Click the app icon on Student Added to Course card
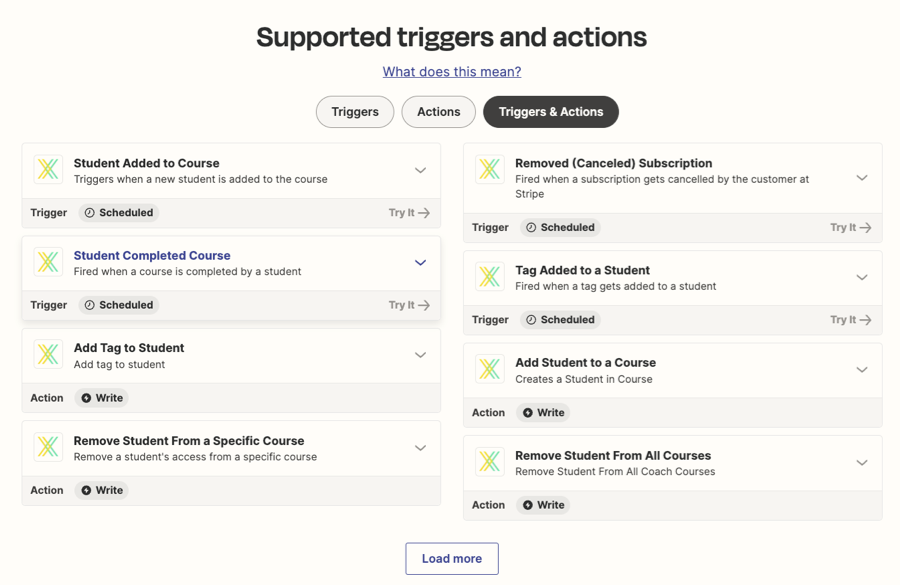This screenshot has height=585, width=900. point(48,169)
